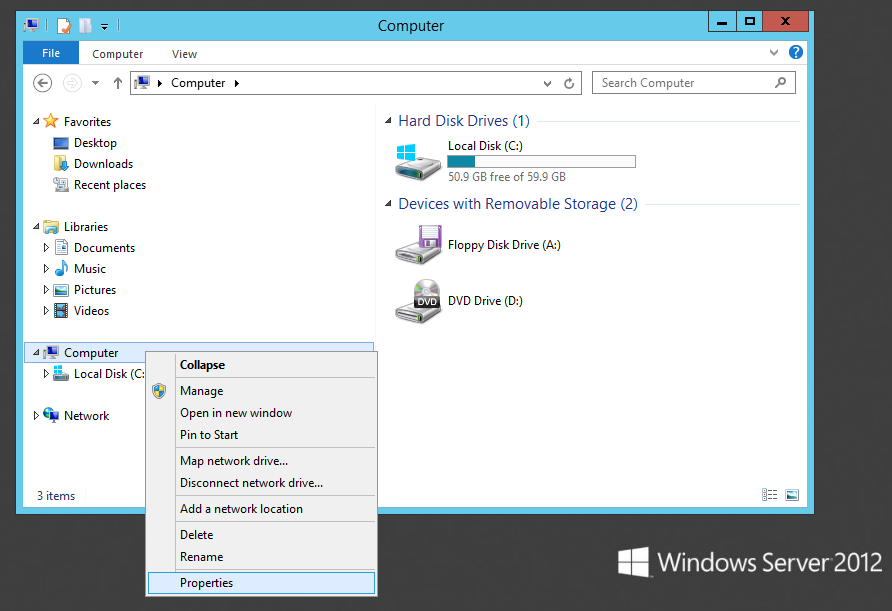Go up one level with Up arrow

coord(118,83)
